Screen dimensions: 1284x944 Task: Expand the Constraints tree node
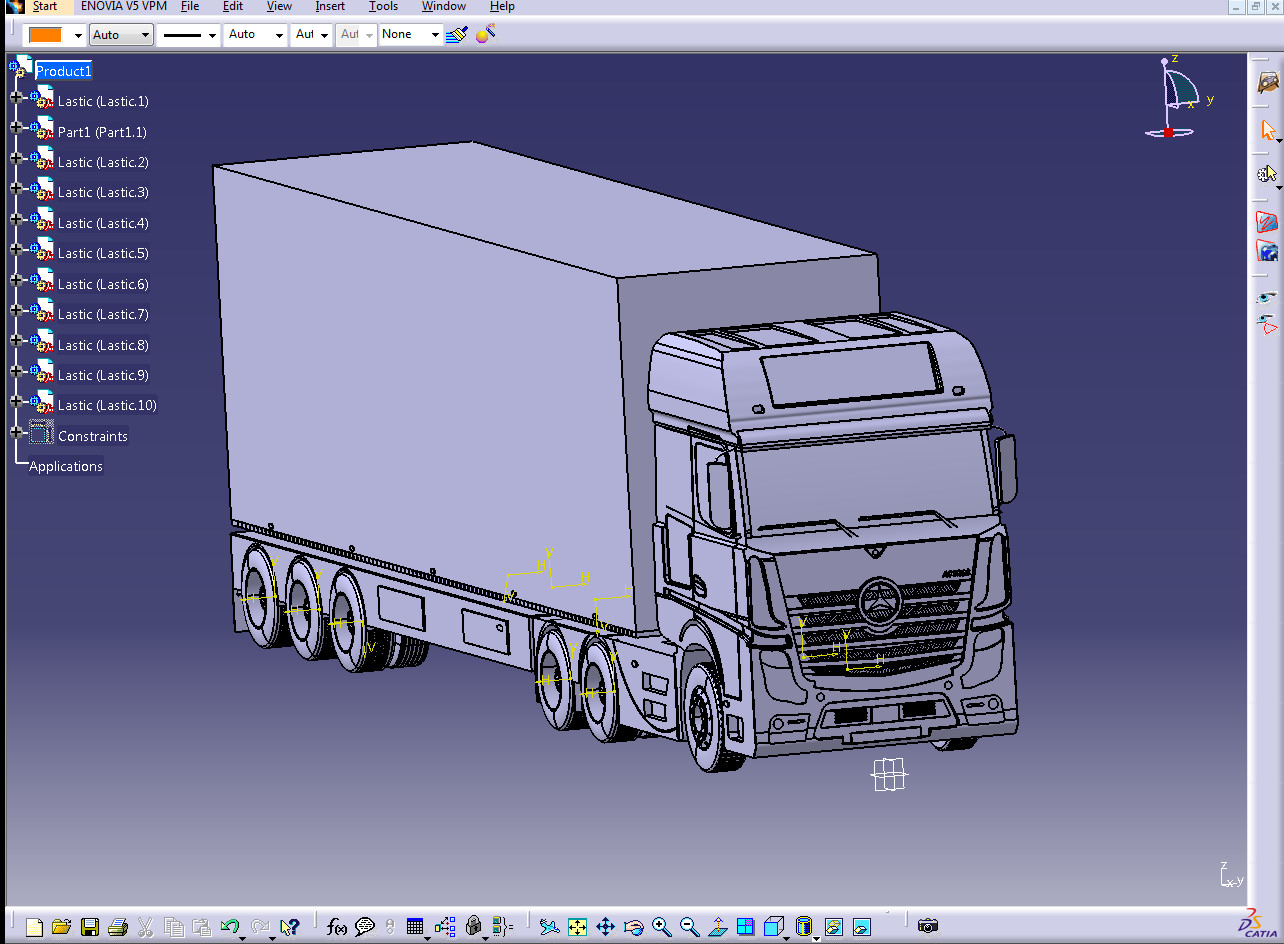click(x=15, y=433)
